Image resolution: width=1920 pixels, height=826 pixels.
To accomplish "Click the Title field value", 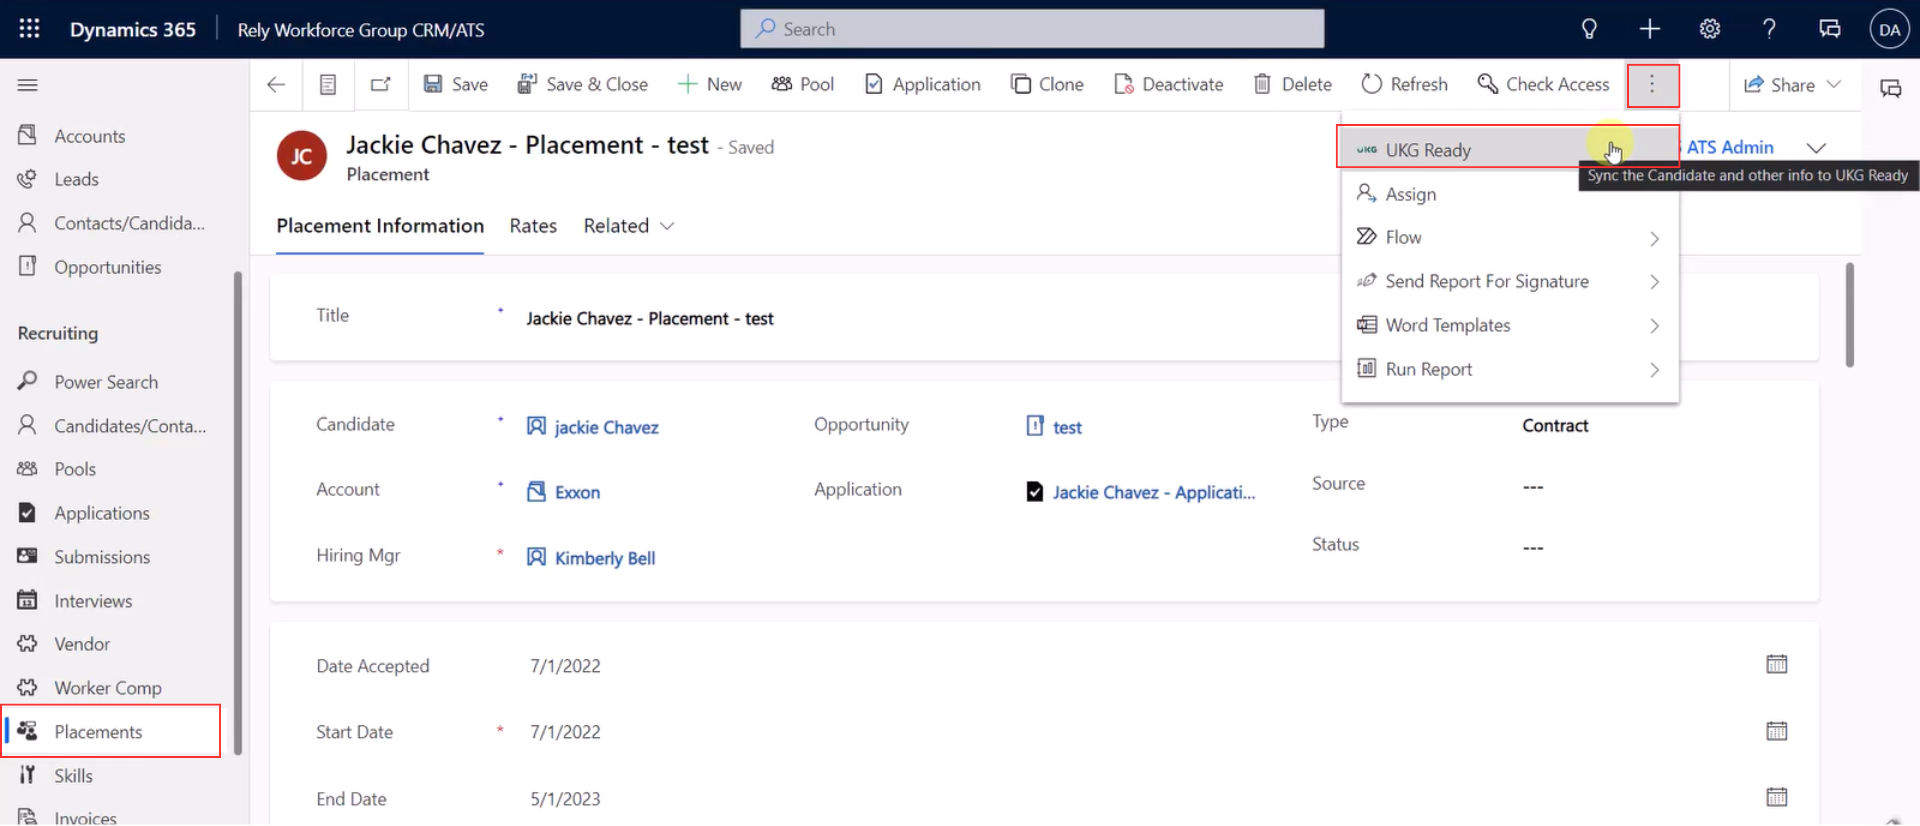I will coord(650,318).
